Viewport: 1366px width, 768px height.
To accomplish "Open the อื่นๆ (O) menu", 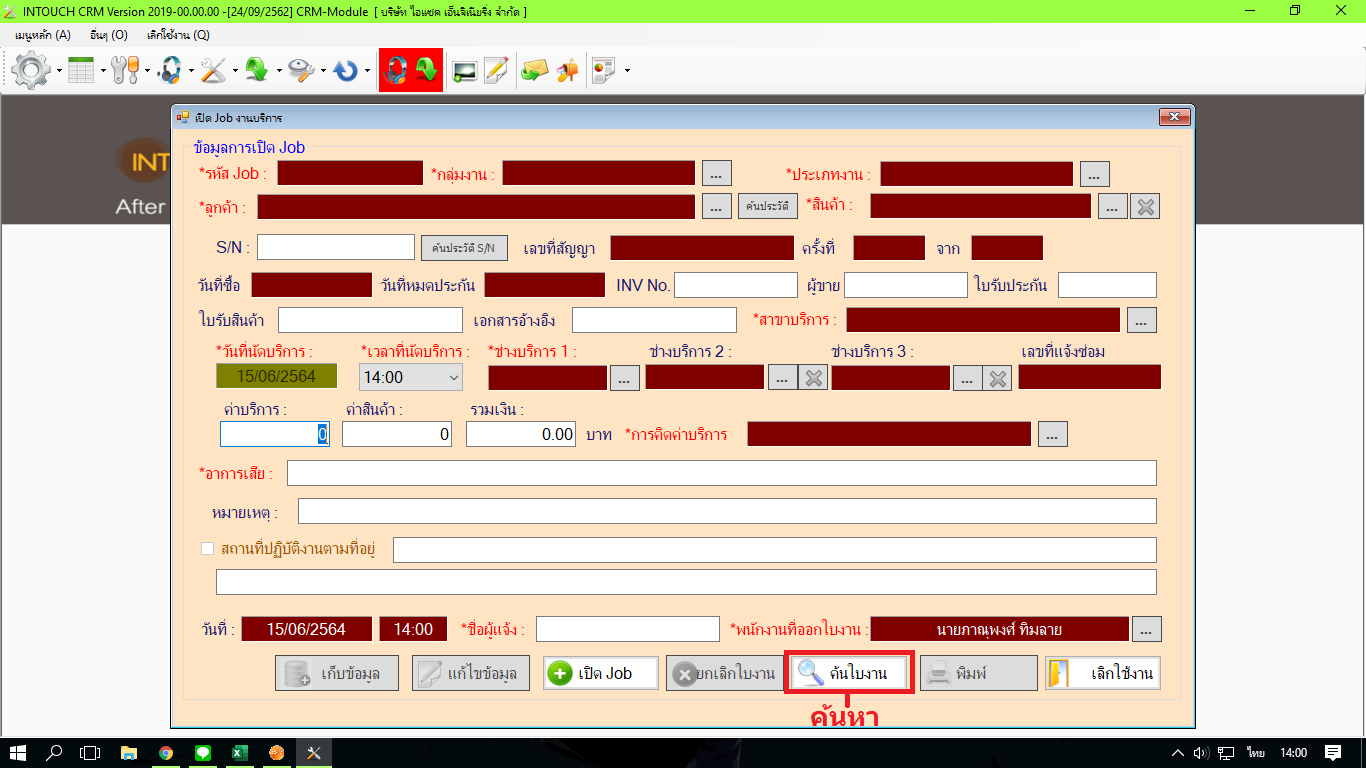I will click(108, 34).
